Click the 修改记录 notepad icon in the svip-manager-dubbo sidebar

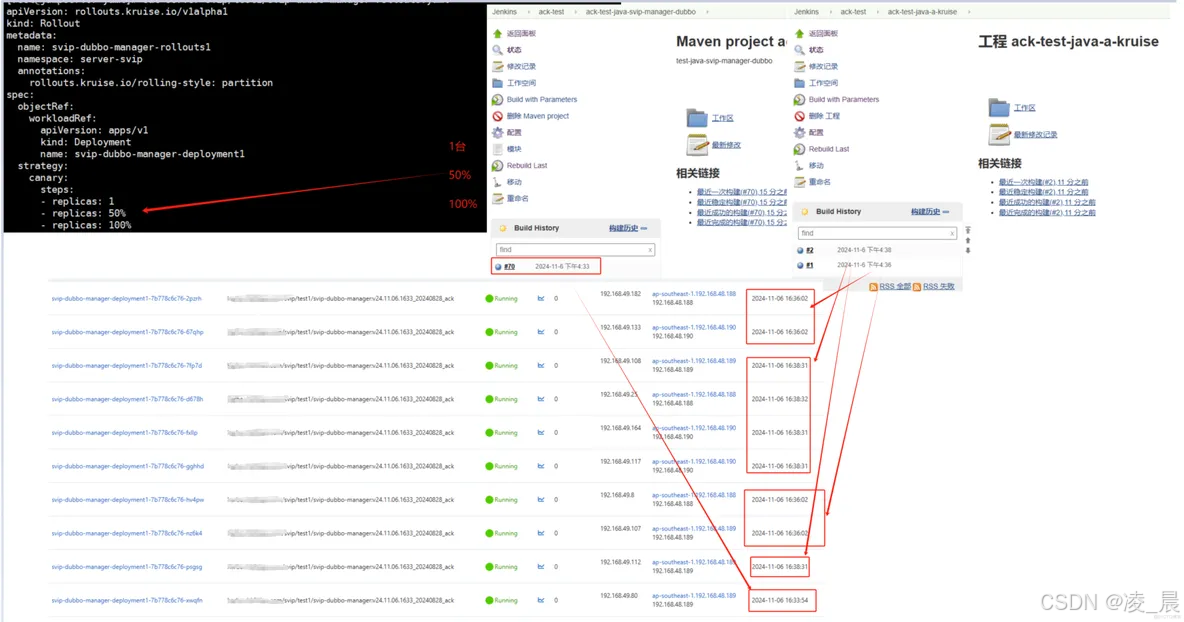[498, 66]
